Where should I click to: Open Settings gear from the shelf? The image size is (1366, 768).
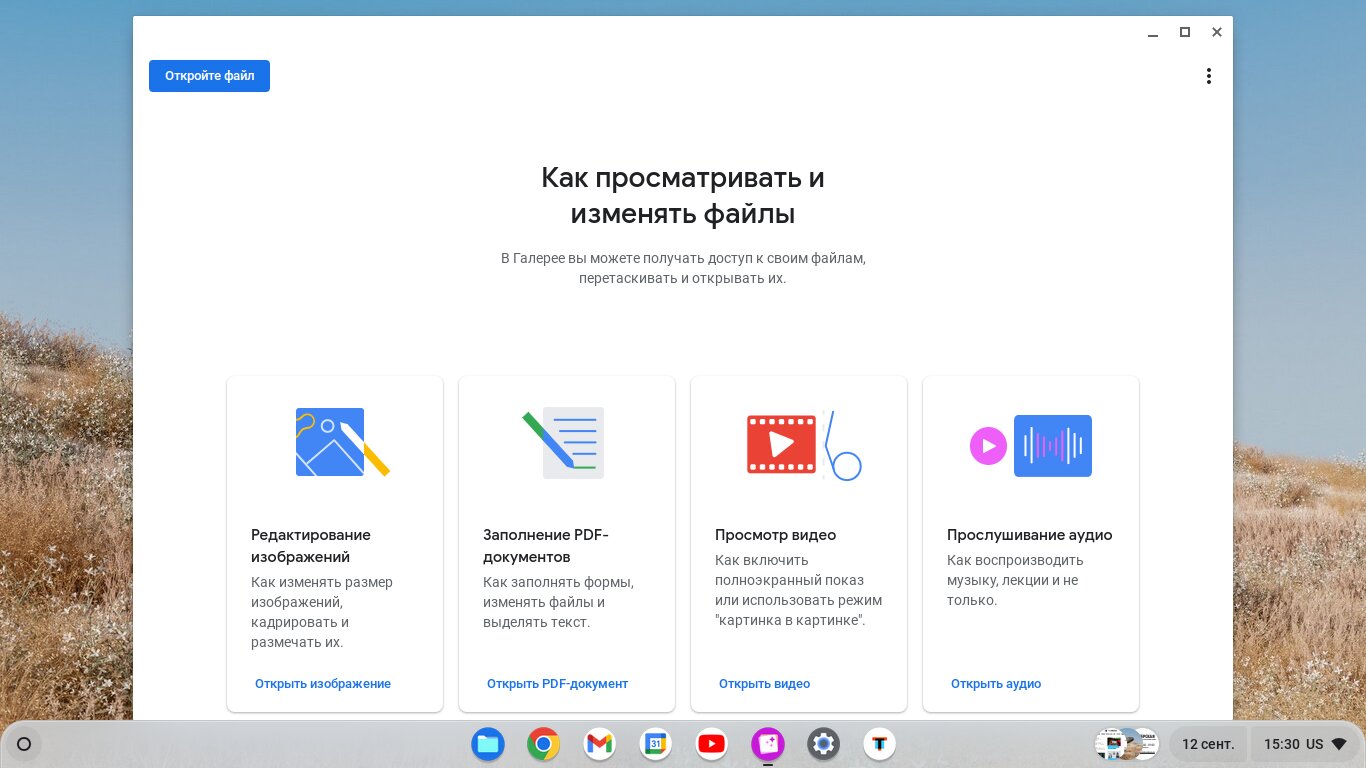pyautogui.click(x=824, y=744)
